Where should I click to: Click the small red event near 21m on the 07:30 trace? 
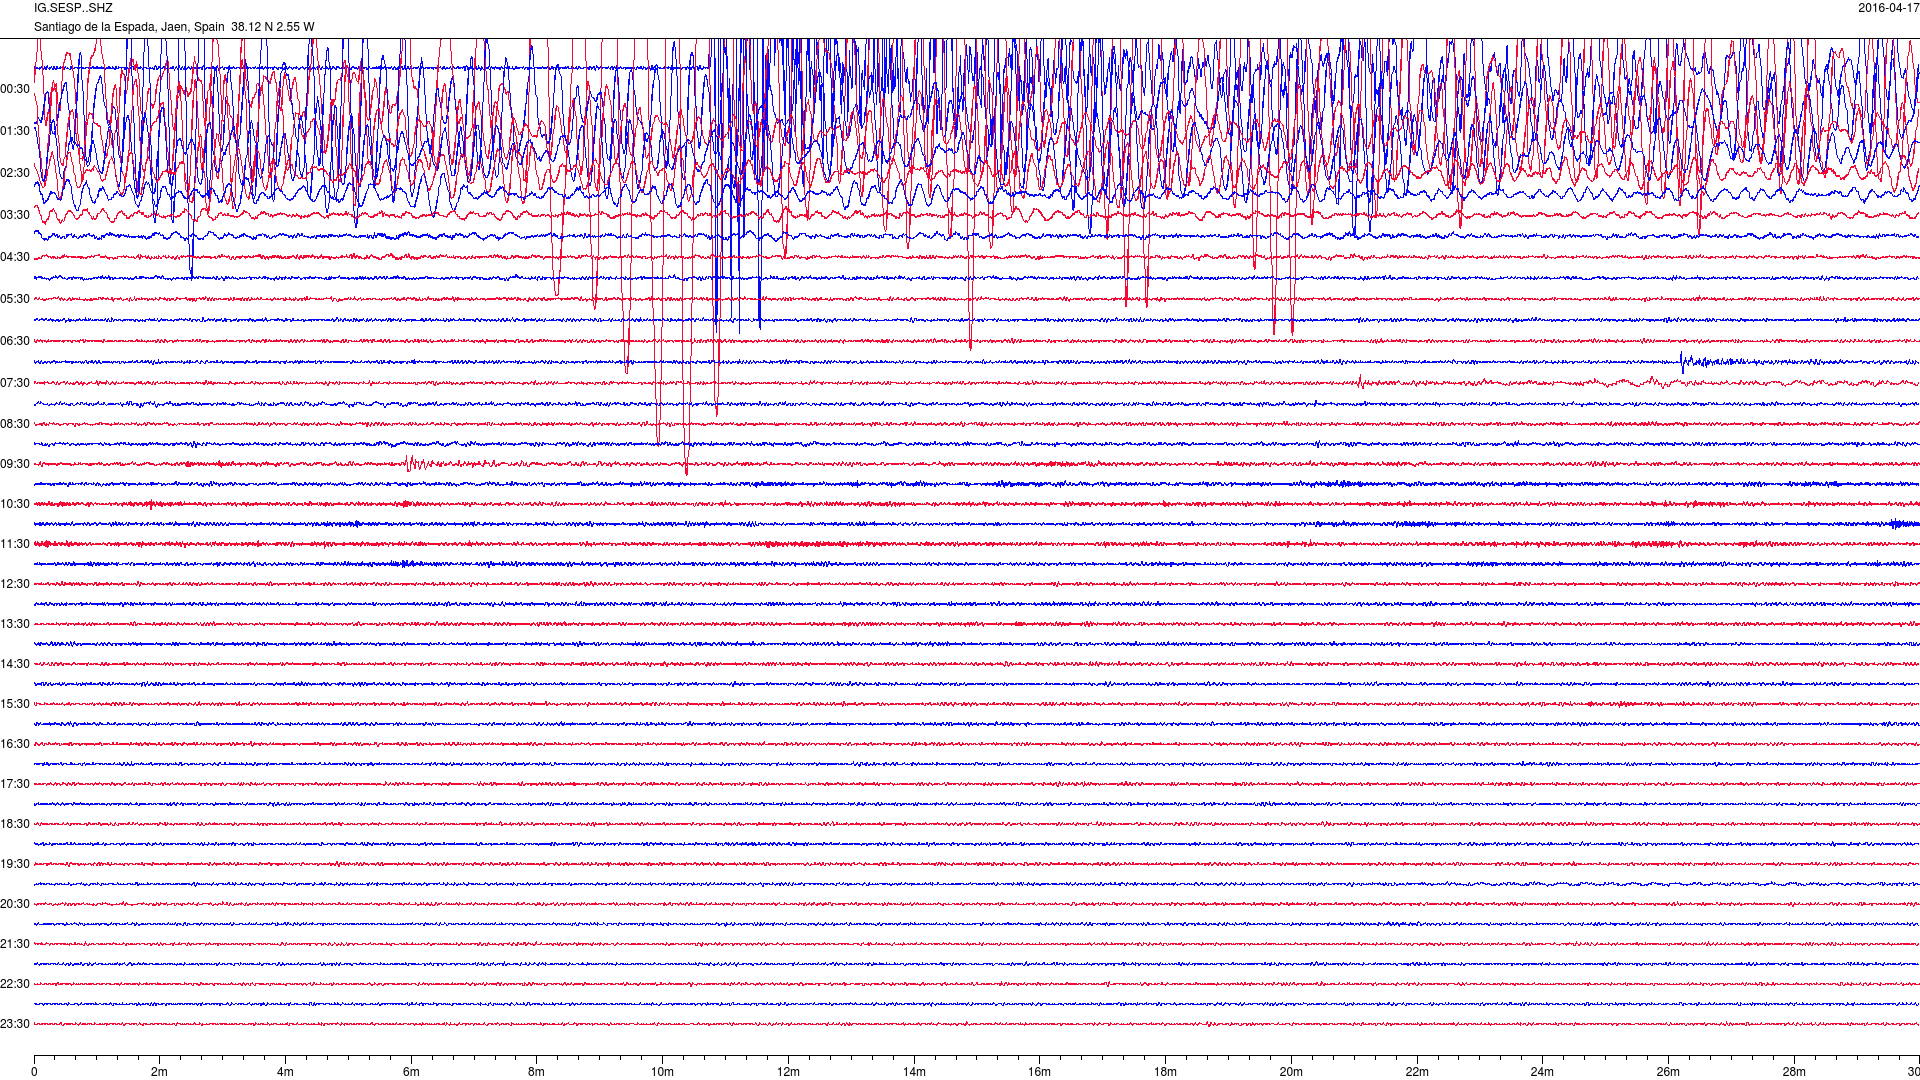(1360, 381)
